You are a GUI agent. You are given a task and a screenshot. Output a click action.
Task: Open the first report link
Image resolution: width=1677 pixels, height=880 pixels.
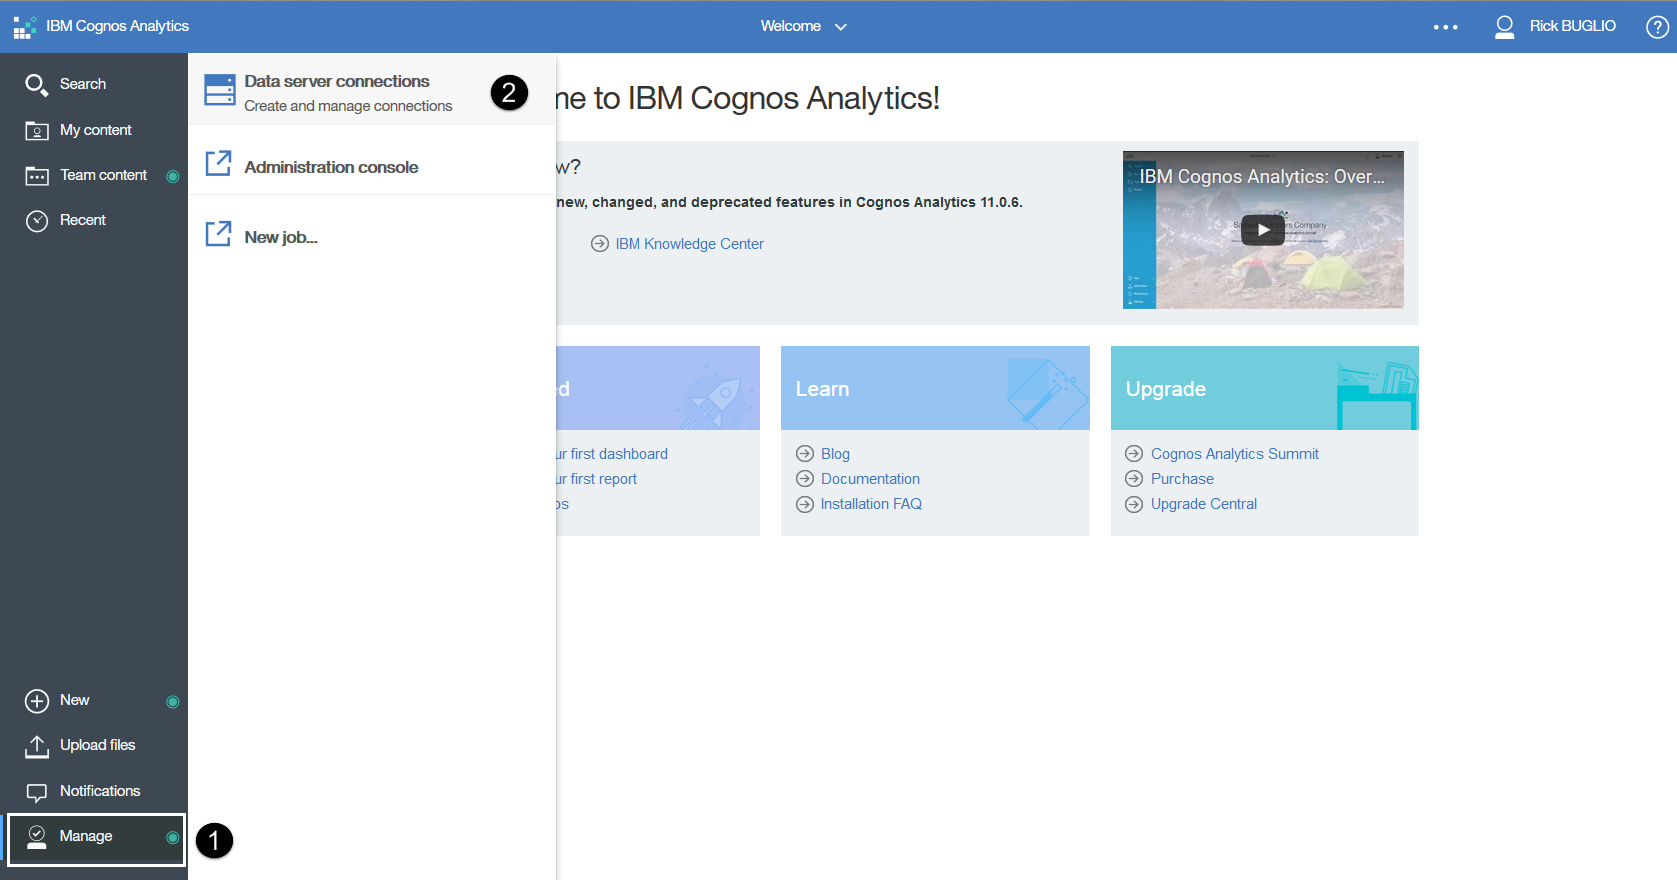(597, 479)
